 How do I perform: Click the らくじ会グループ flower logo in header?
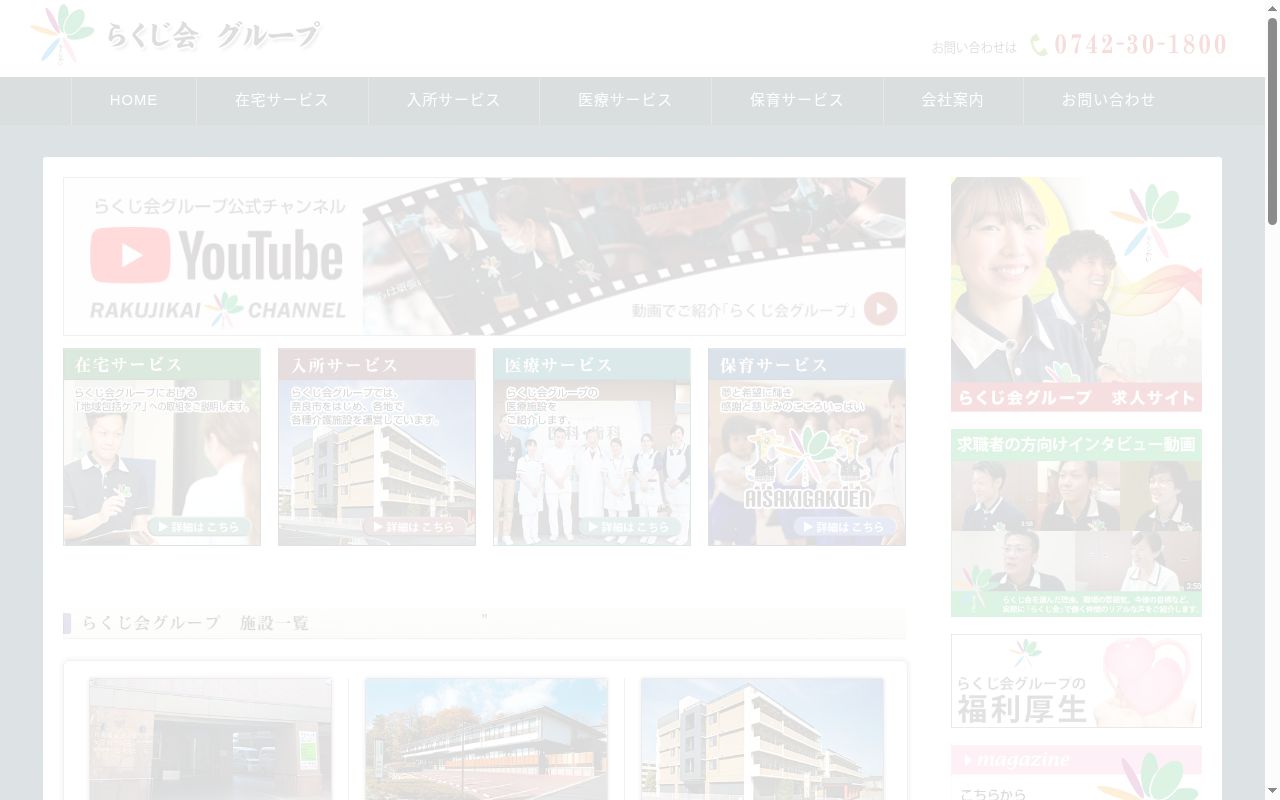tap(62, 34)
